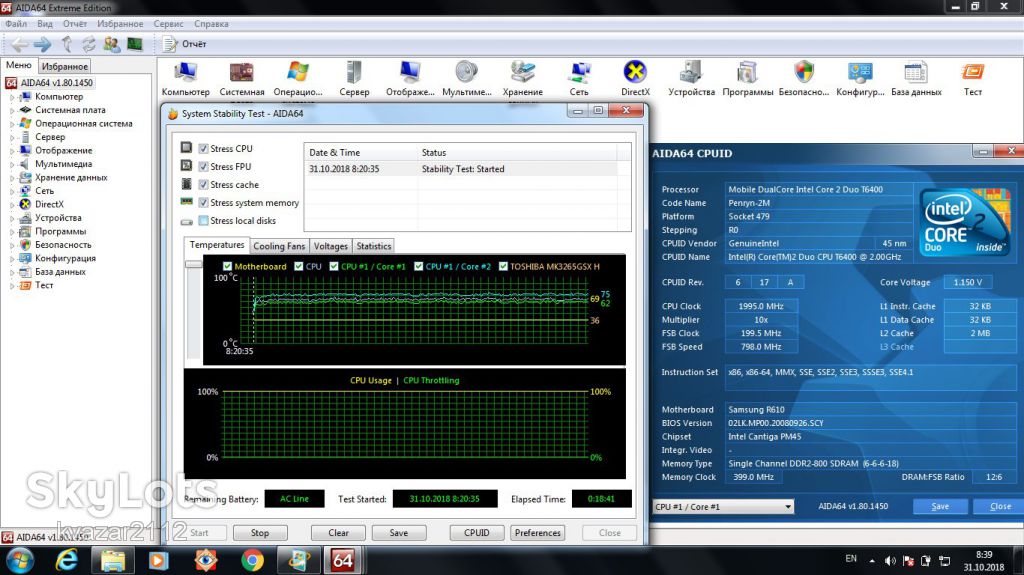Open the Отчёт report button

click(185, 44)
